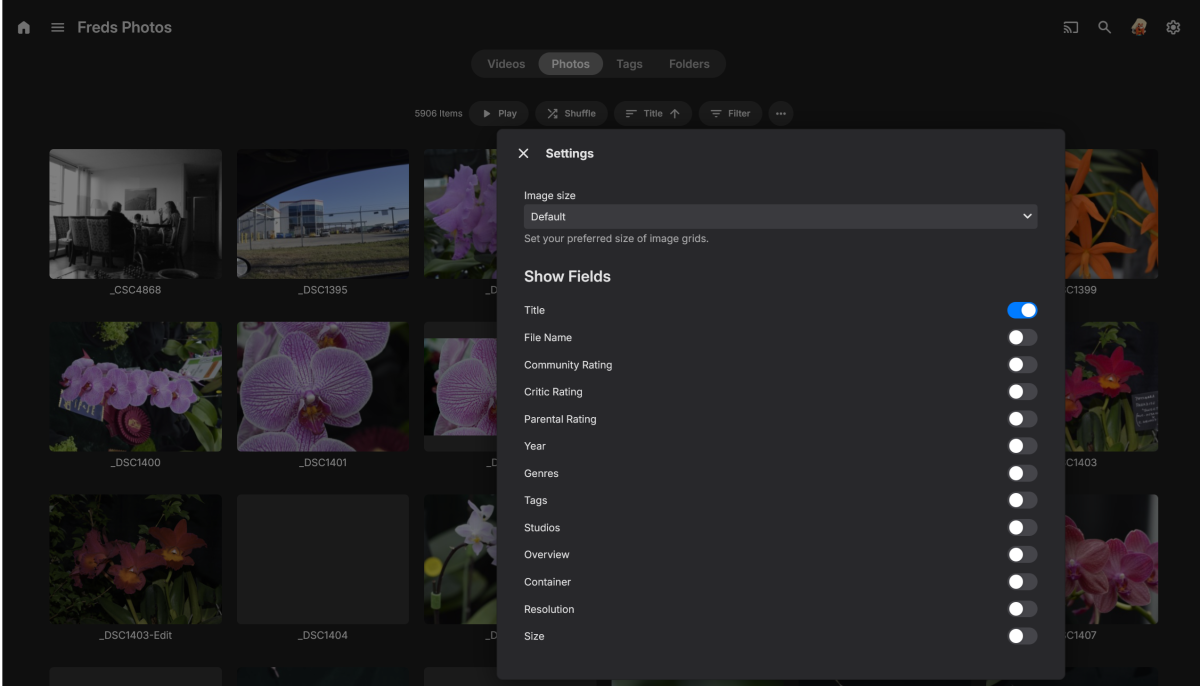The height and width of the screenshot is (686, 1200).
Task: Close the Settings dialog with X
Action: pos(523,153)
